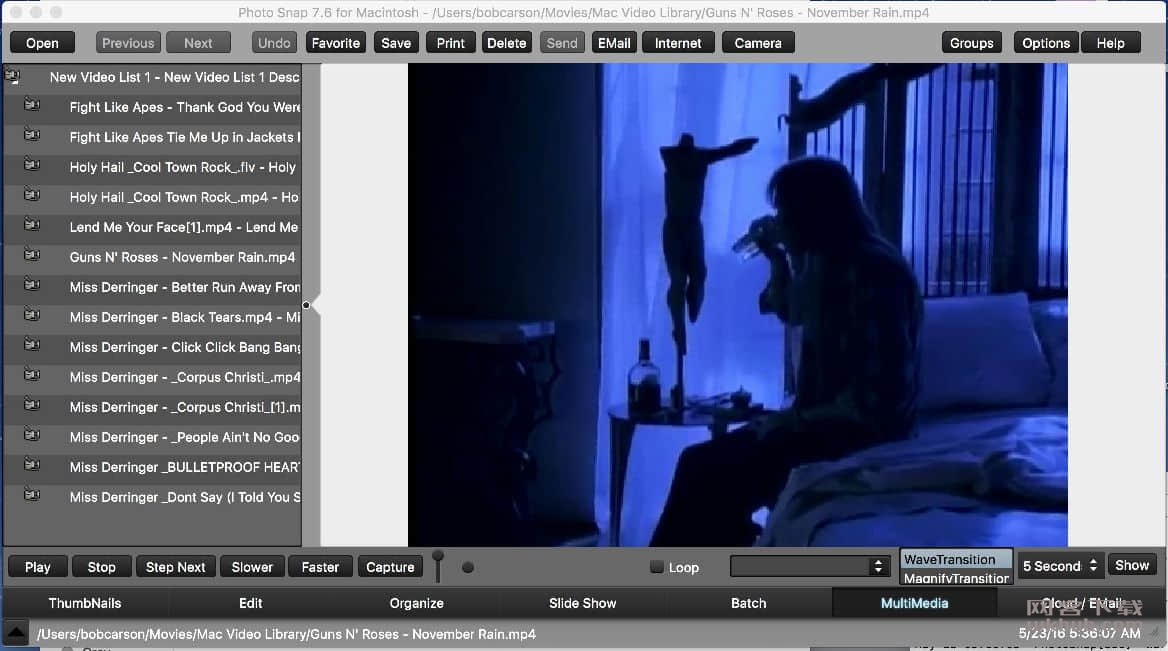Select New Video List 1 root row

(153, 77)
